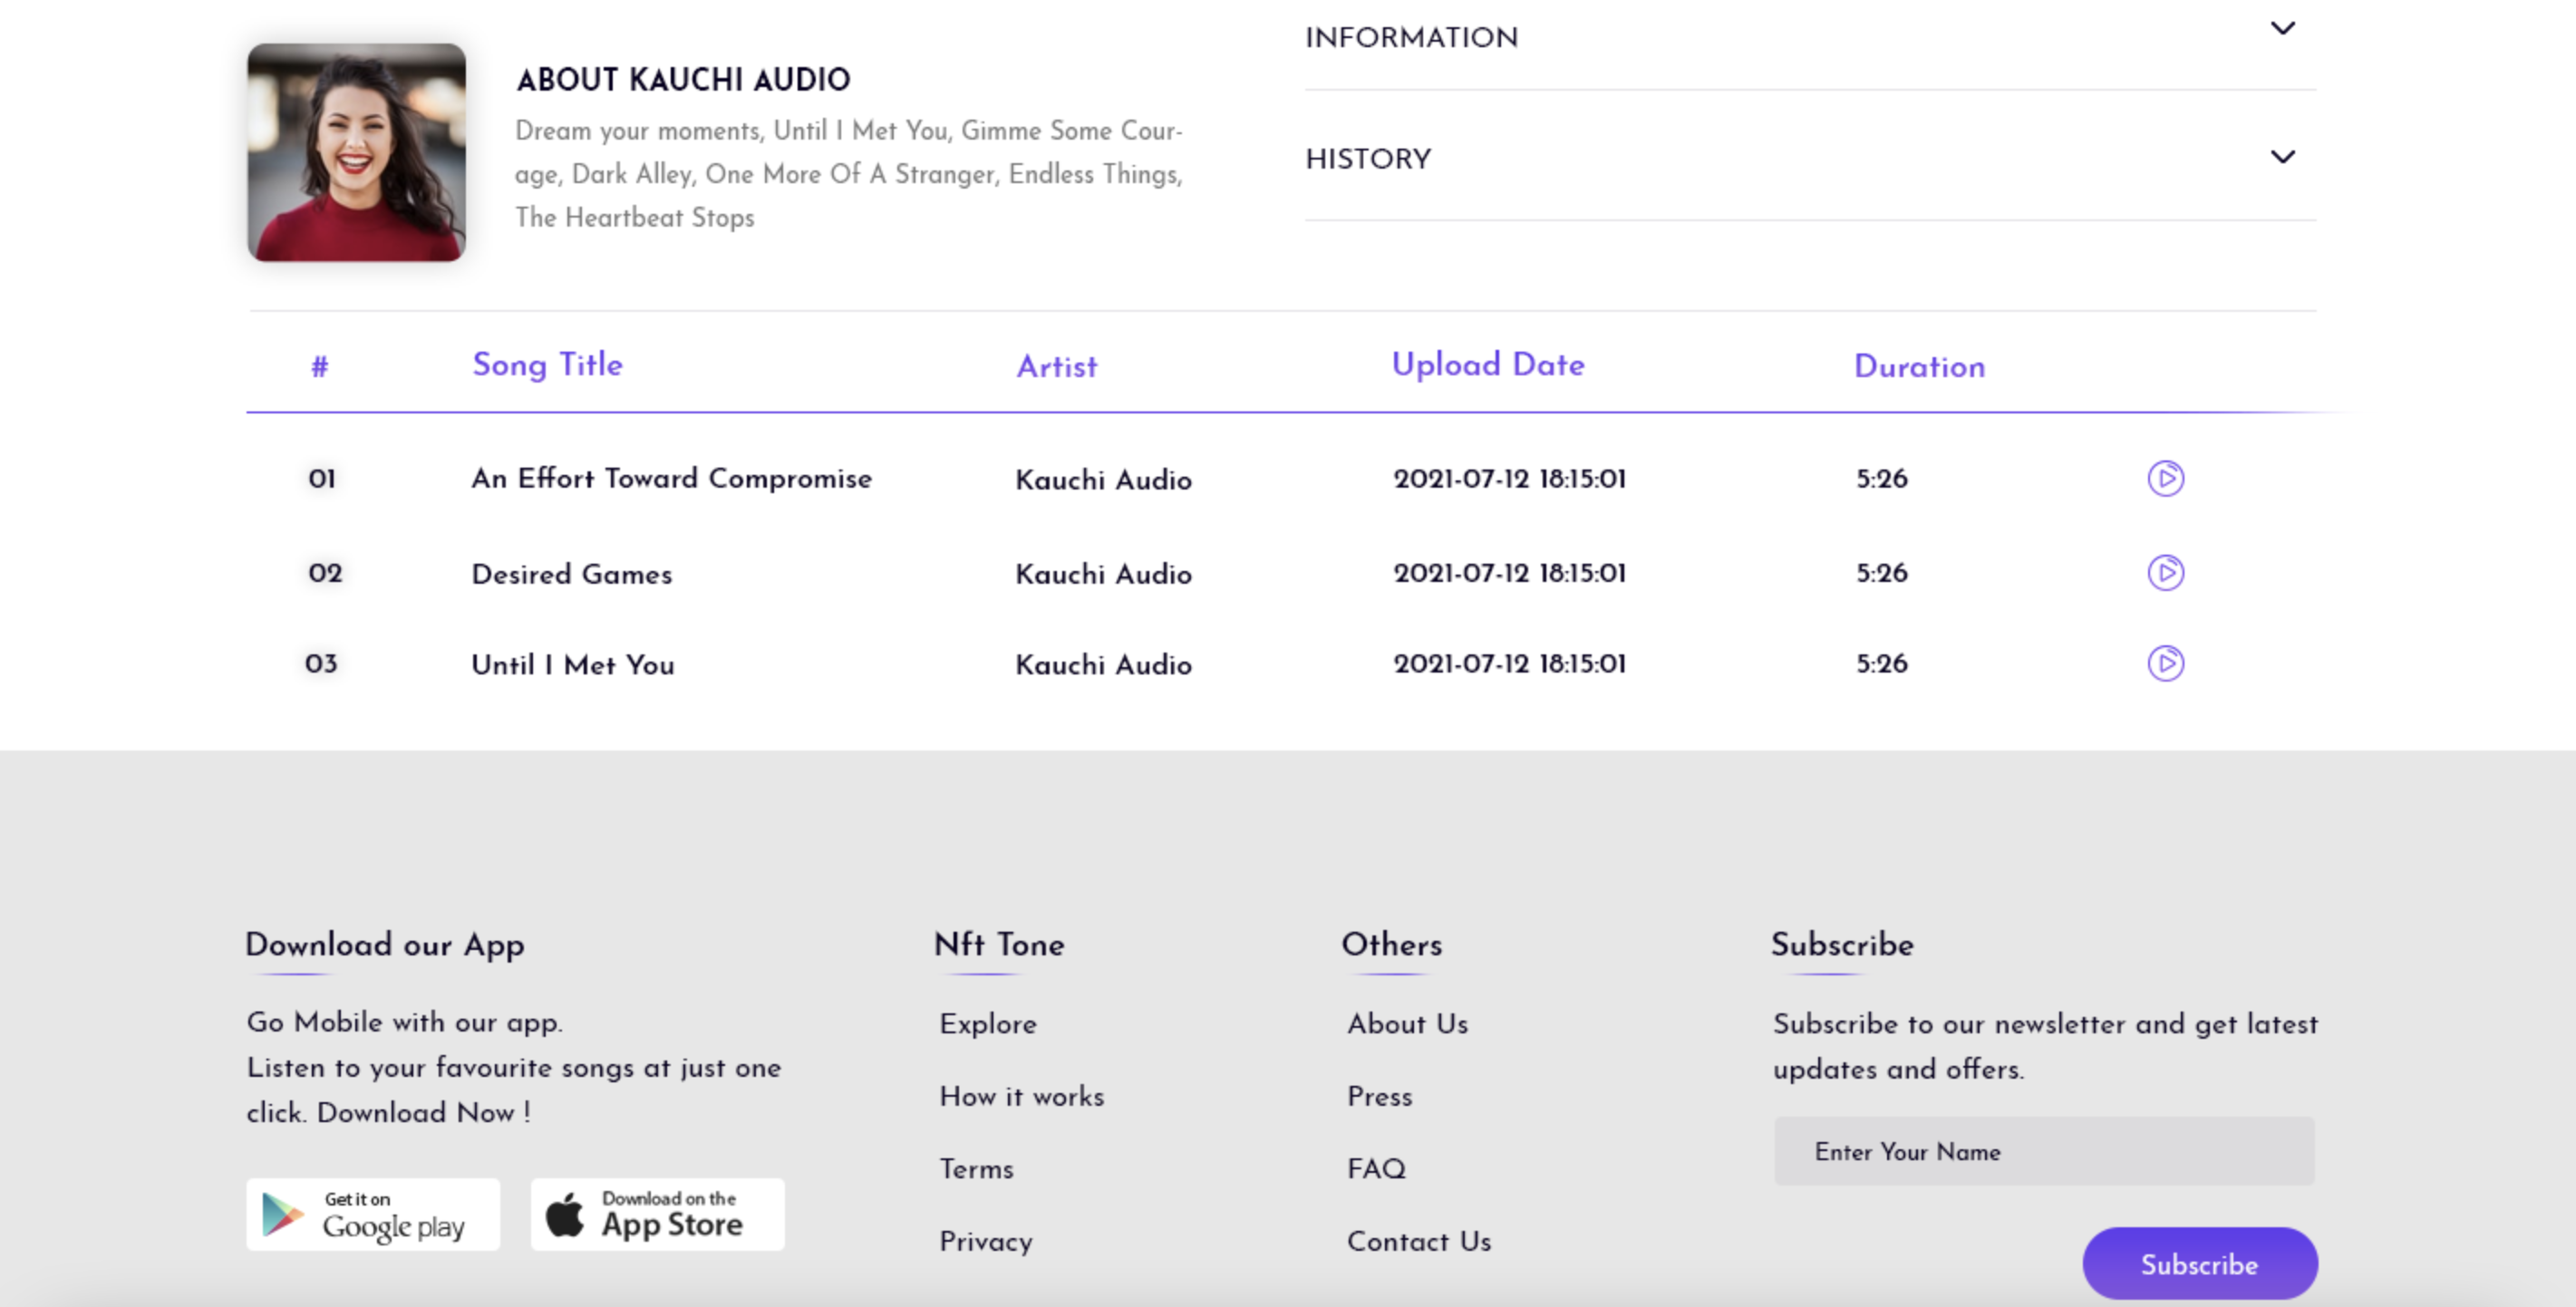Expand the HISTORY accordion chevron
Screen dimensions: 2576x1307
[x=2282, y=157]
